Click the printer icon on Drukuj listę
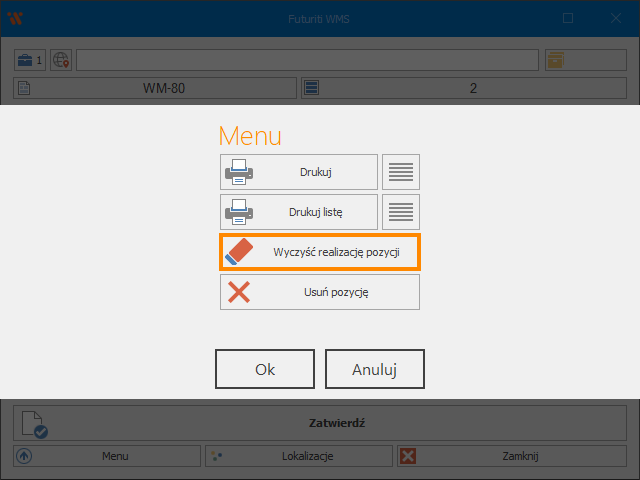 click(239, 212)
